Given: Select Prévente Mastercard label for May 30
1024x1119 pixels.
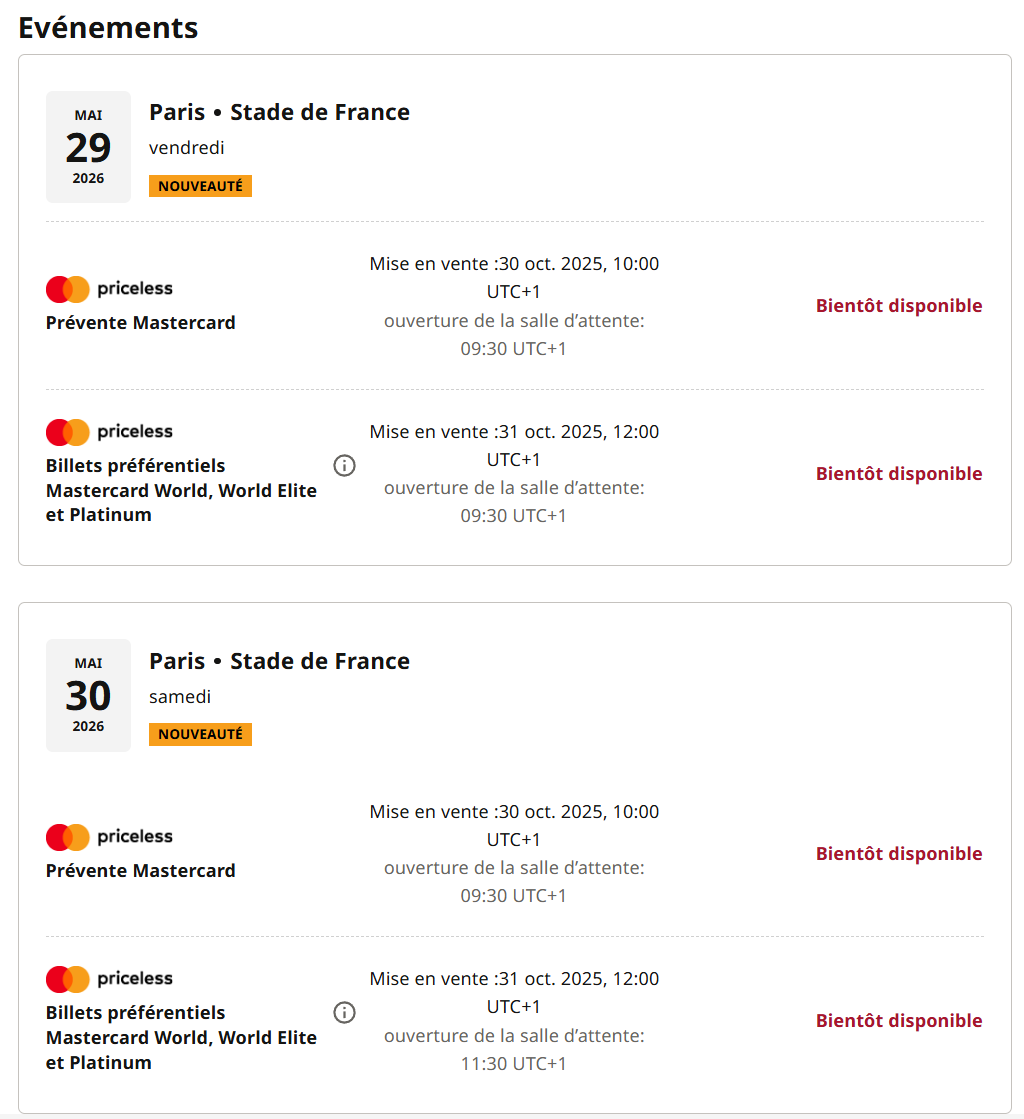Looking at the screenshot, I should tap(141, 871).
